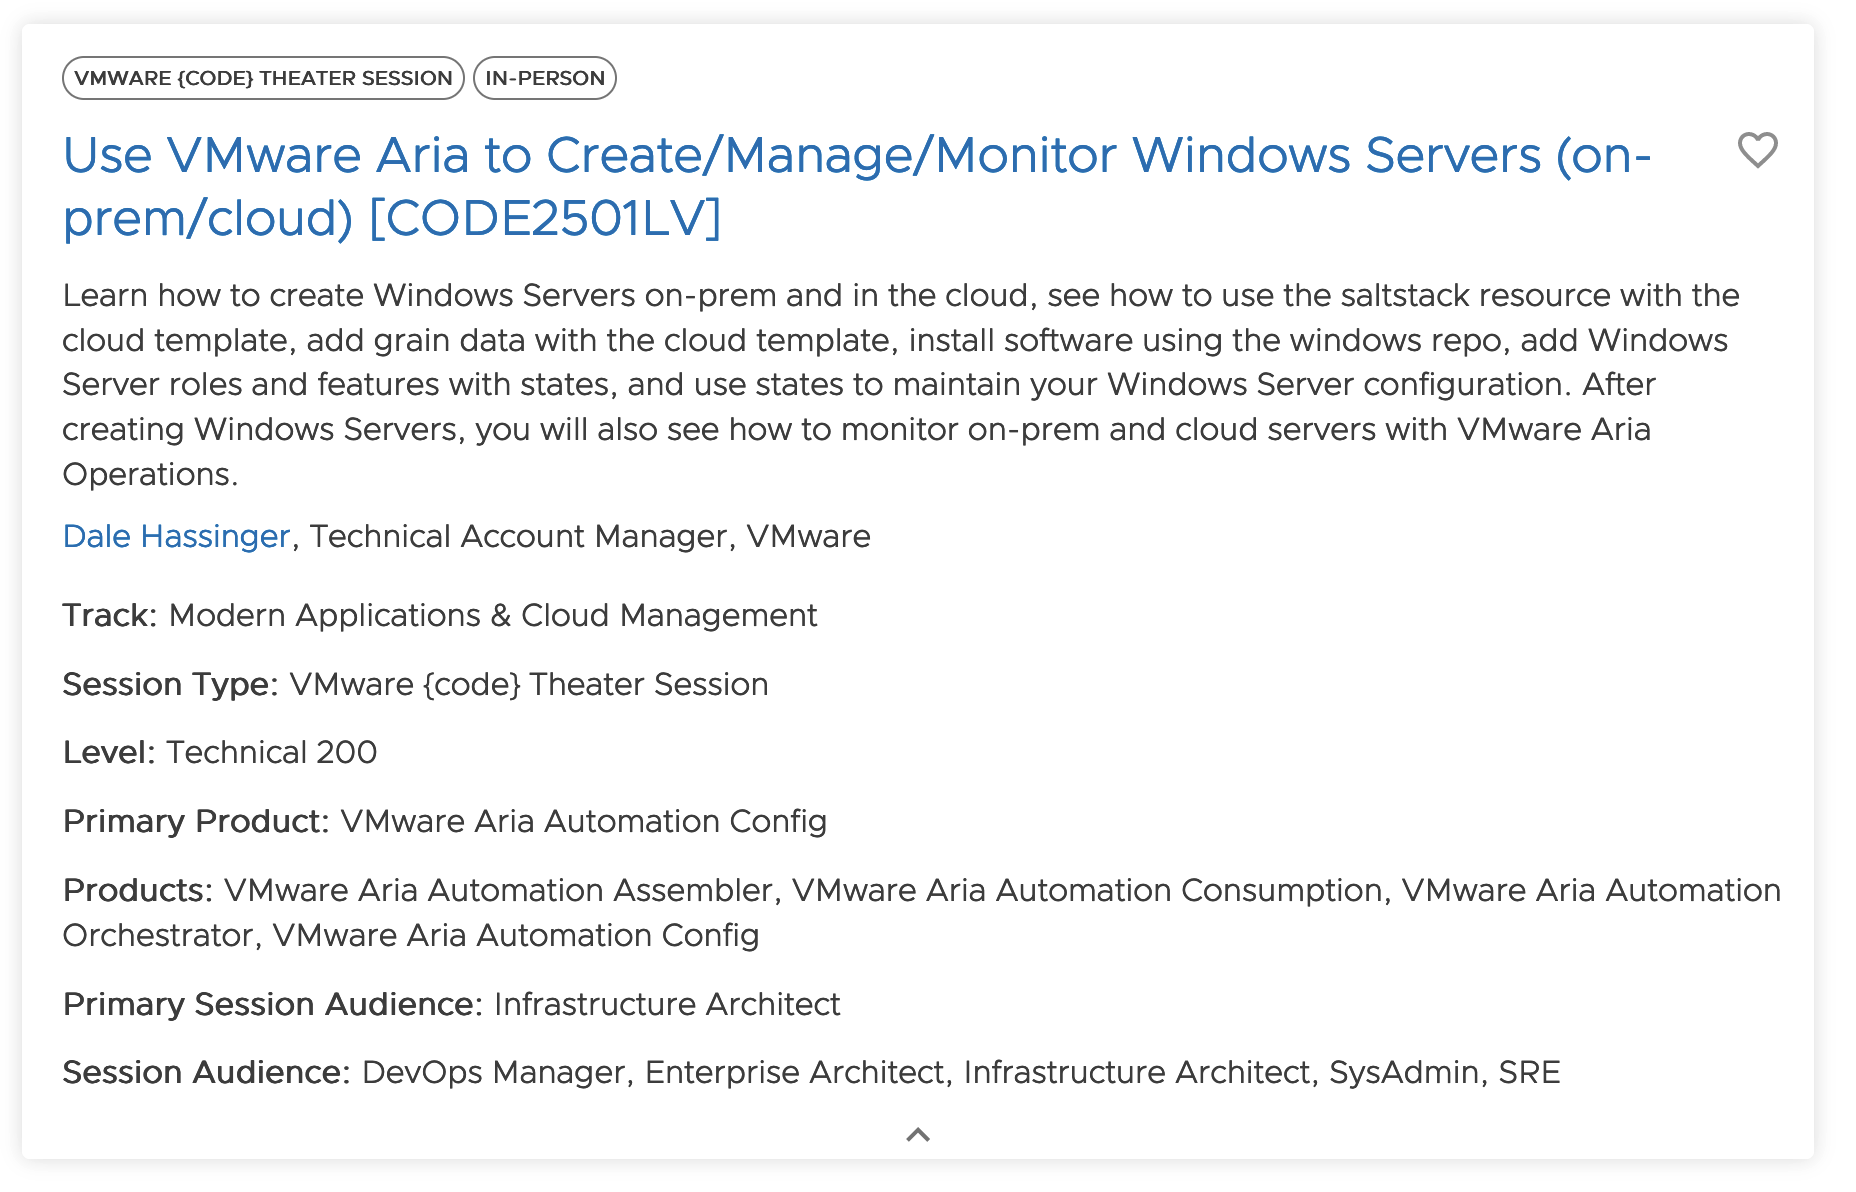The height and width of the screenshot is (1192, 1856).
Task: Click DevOps Manager in Session Audience
Action: [494, 1072]
